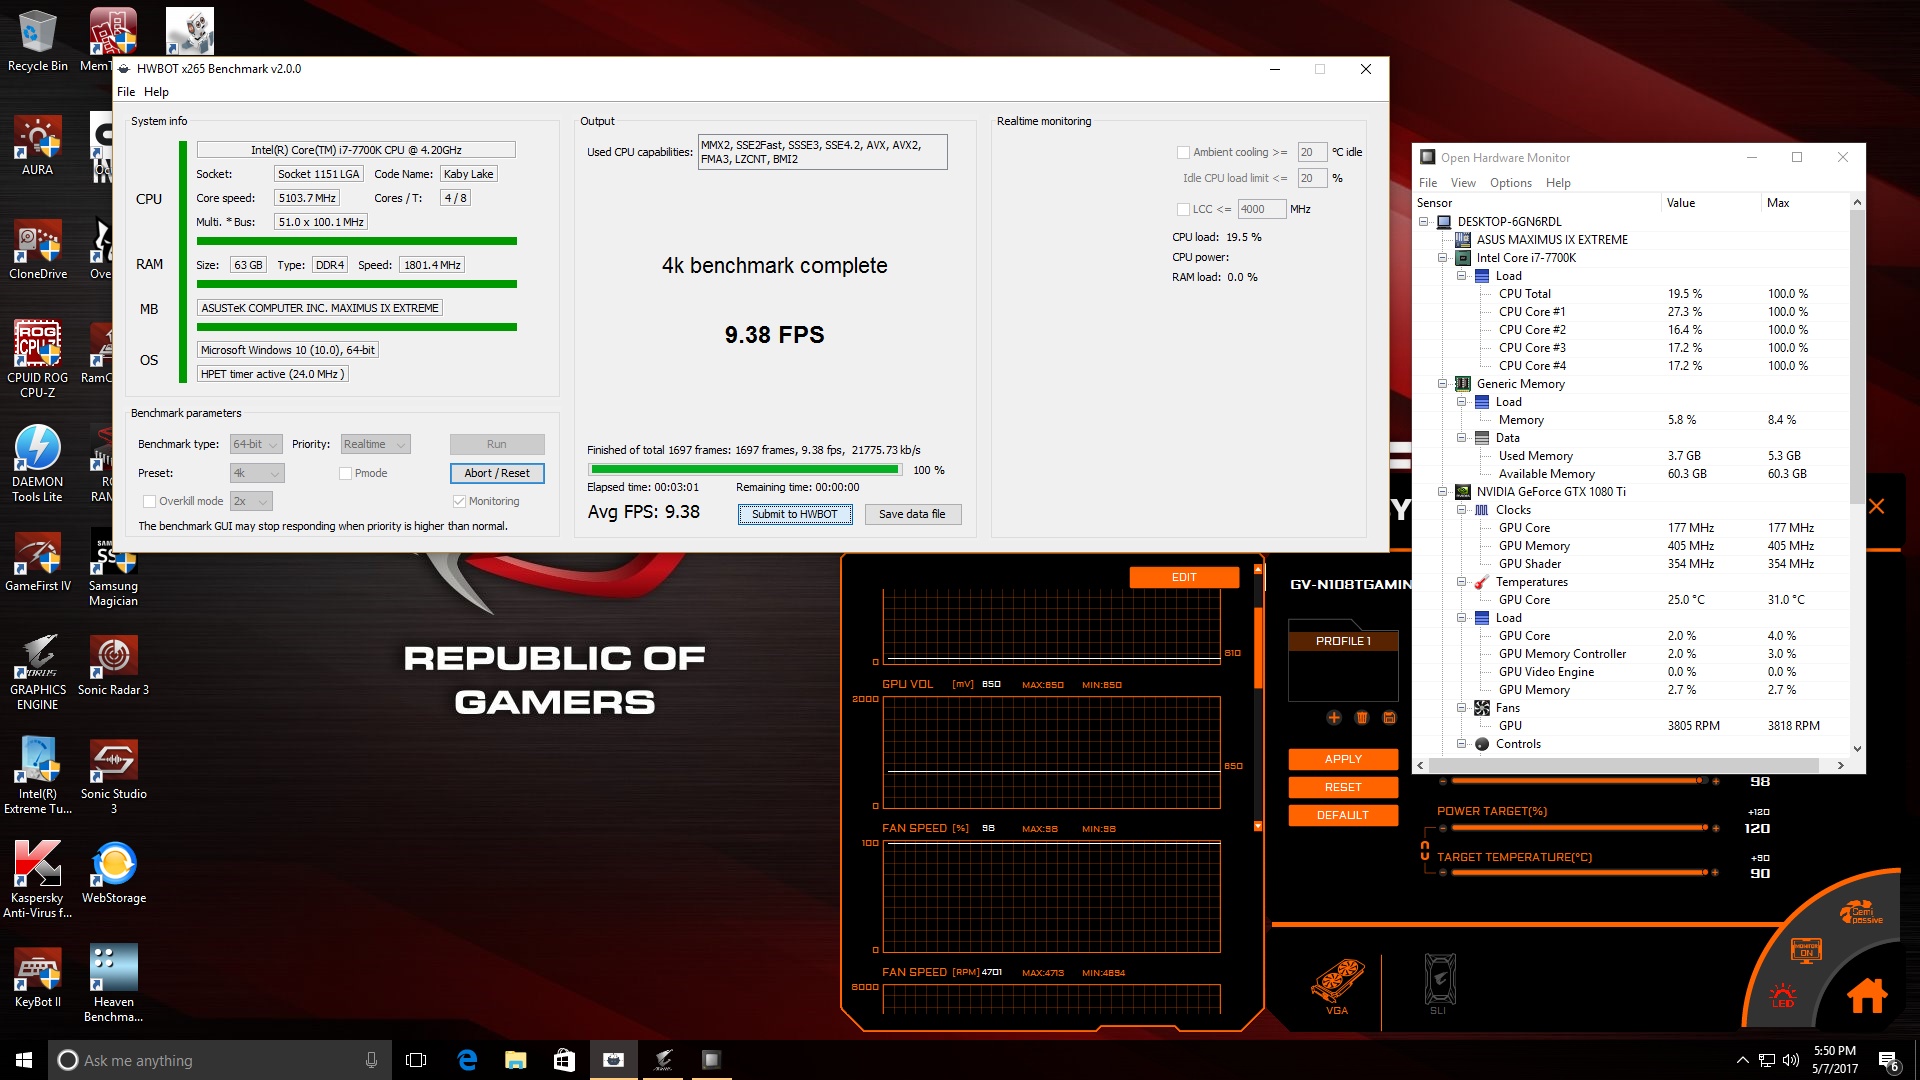Viewport: 1920px width, 1080px height.
Task: Click the delete profile trash icon
Action: (1361, 717)
